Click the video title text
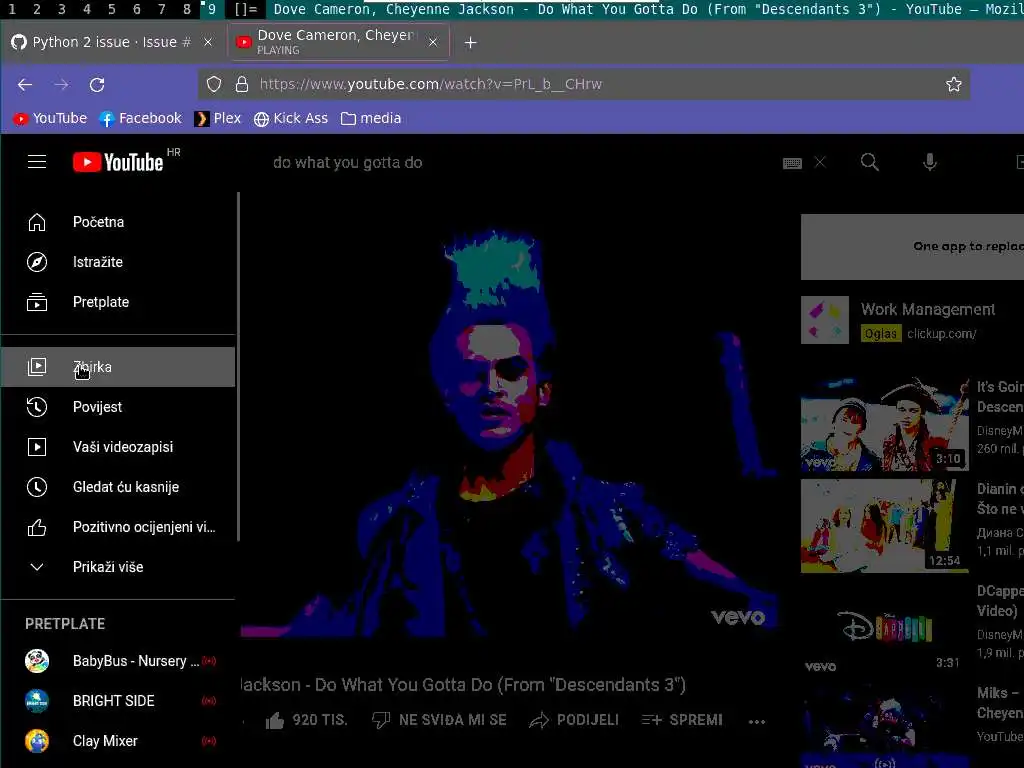Image resolution: width=1024 pixels, height=768 pixels. 464,684
